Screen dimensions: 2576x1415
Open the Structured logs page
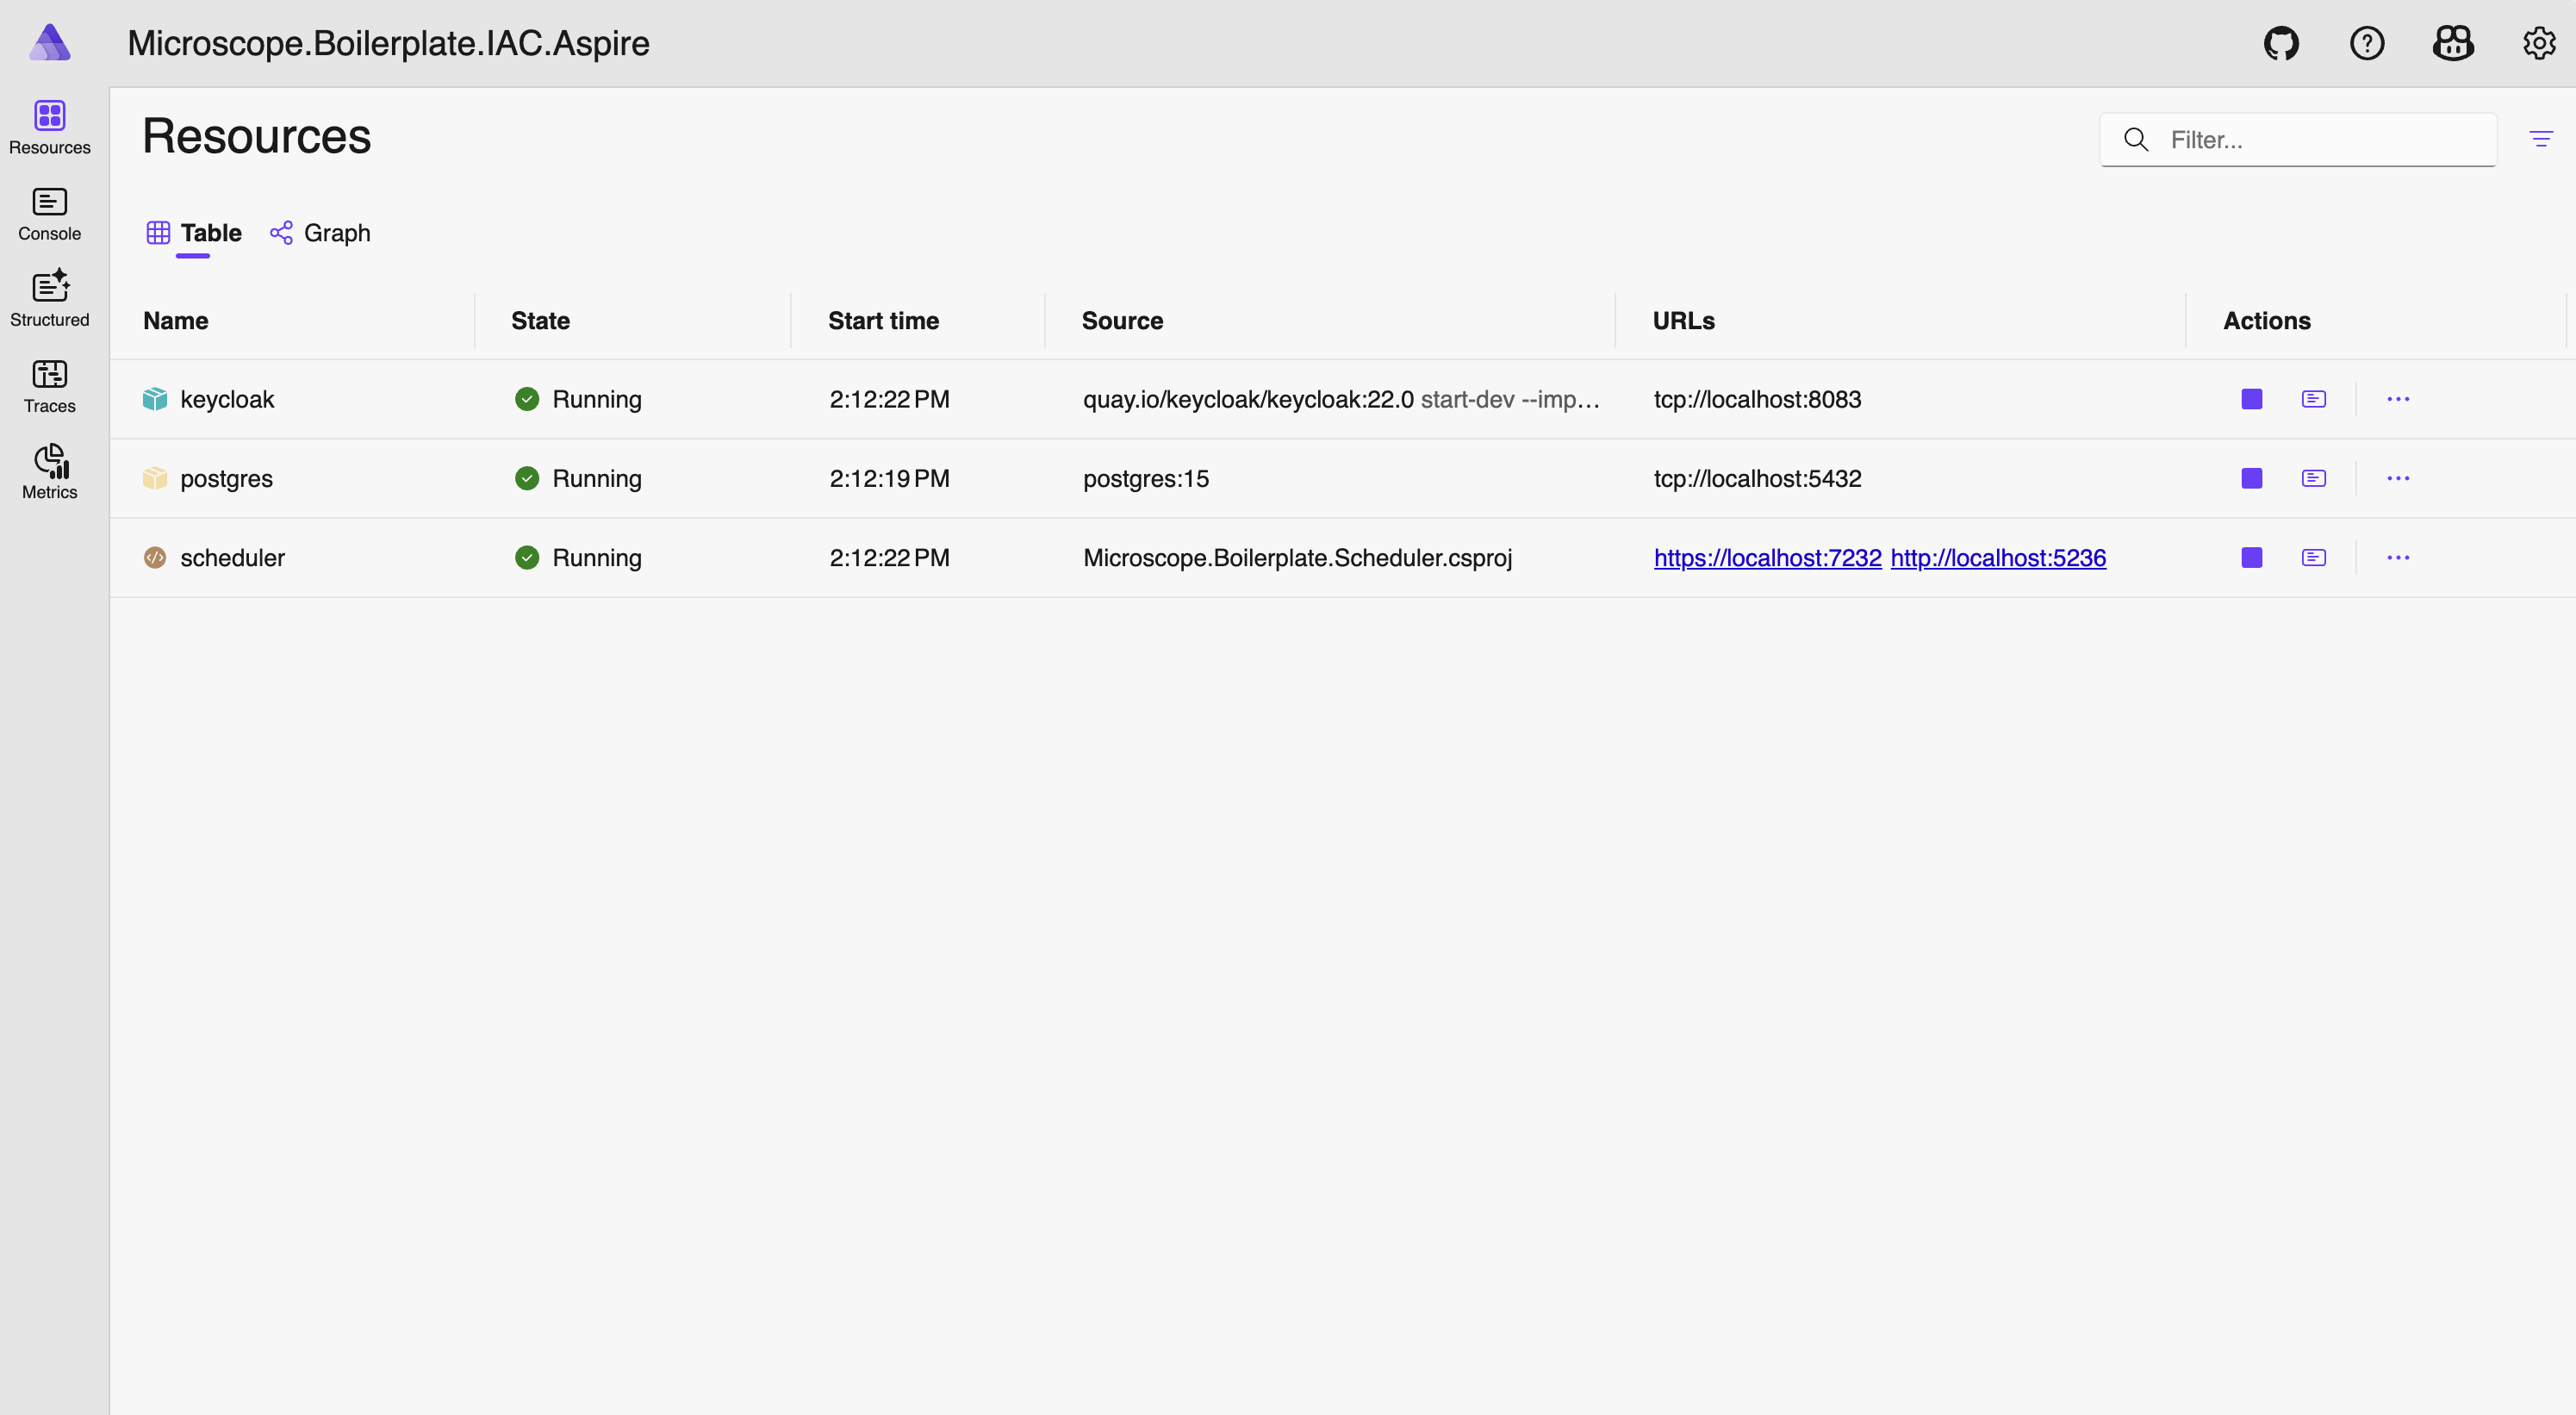tap(49, 300)
